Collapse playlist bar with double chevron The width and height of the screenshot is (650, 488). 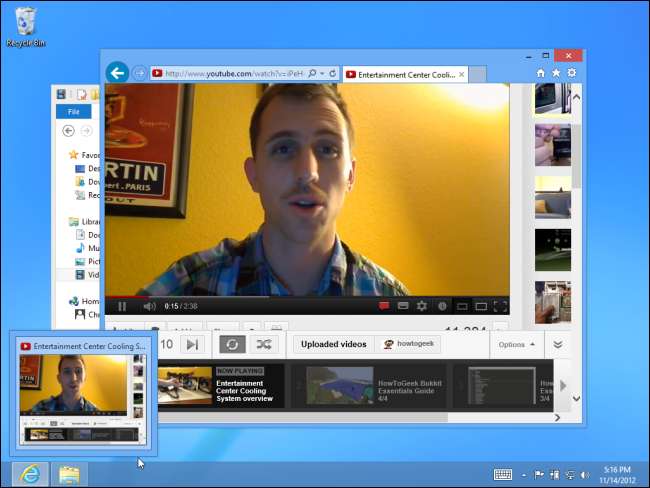click(557, 344)
